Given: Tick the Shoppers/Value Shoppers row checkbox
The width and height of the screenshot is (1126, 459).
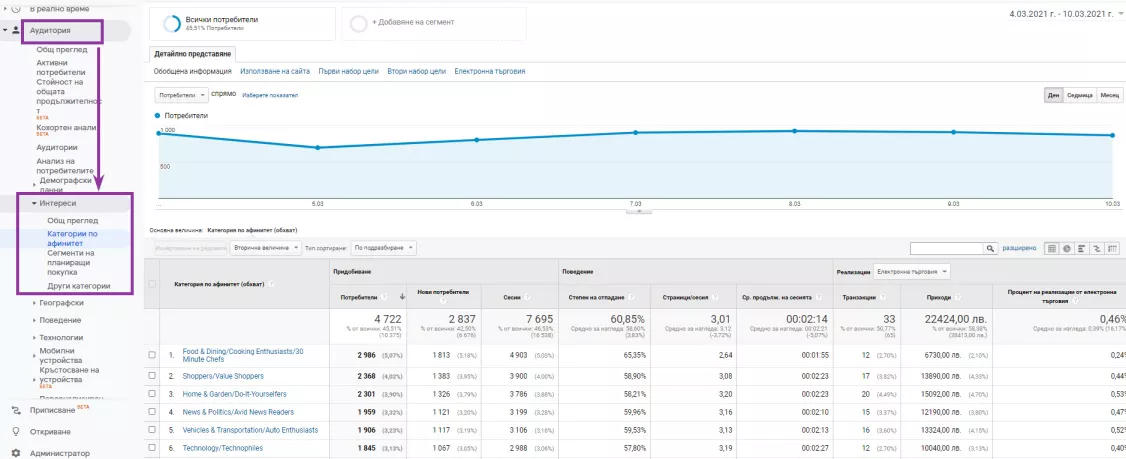Looking at the screenshot, I should point(152,376).
